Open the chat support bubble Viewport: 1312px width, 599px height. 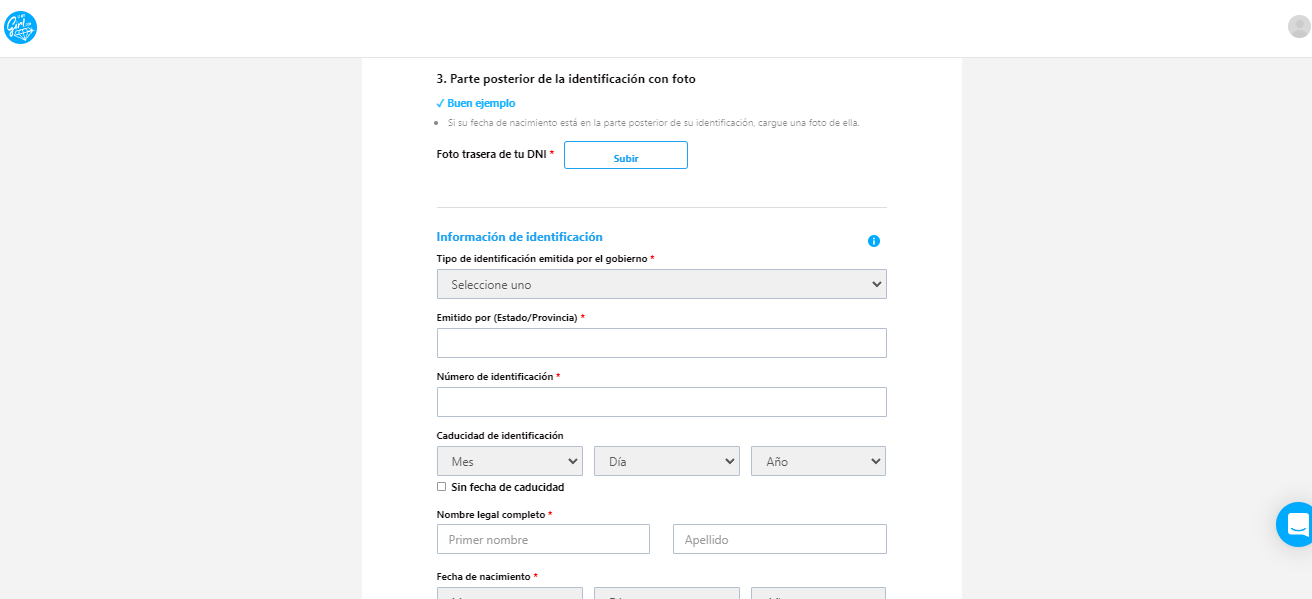click(1296, 524)
